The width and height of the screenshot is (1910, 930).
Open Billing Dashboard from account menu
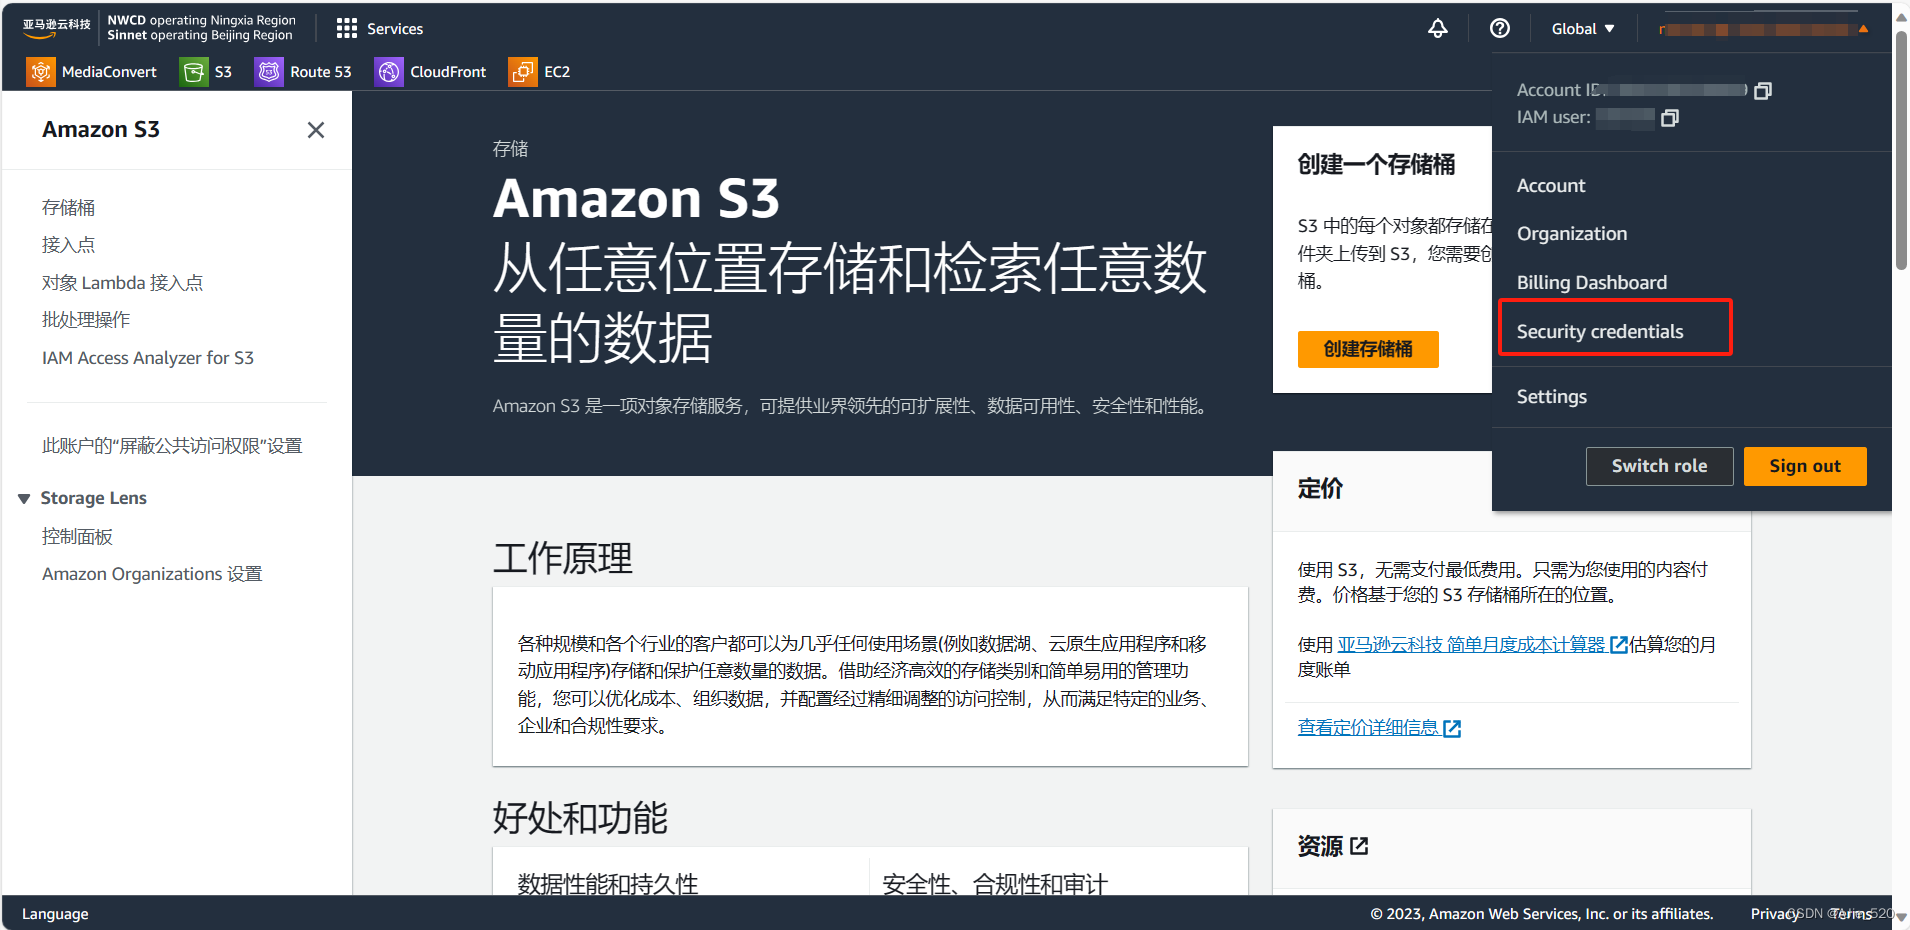click(x=1591, y=282)
